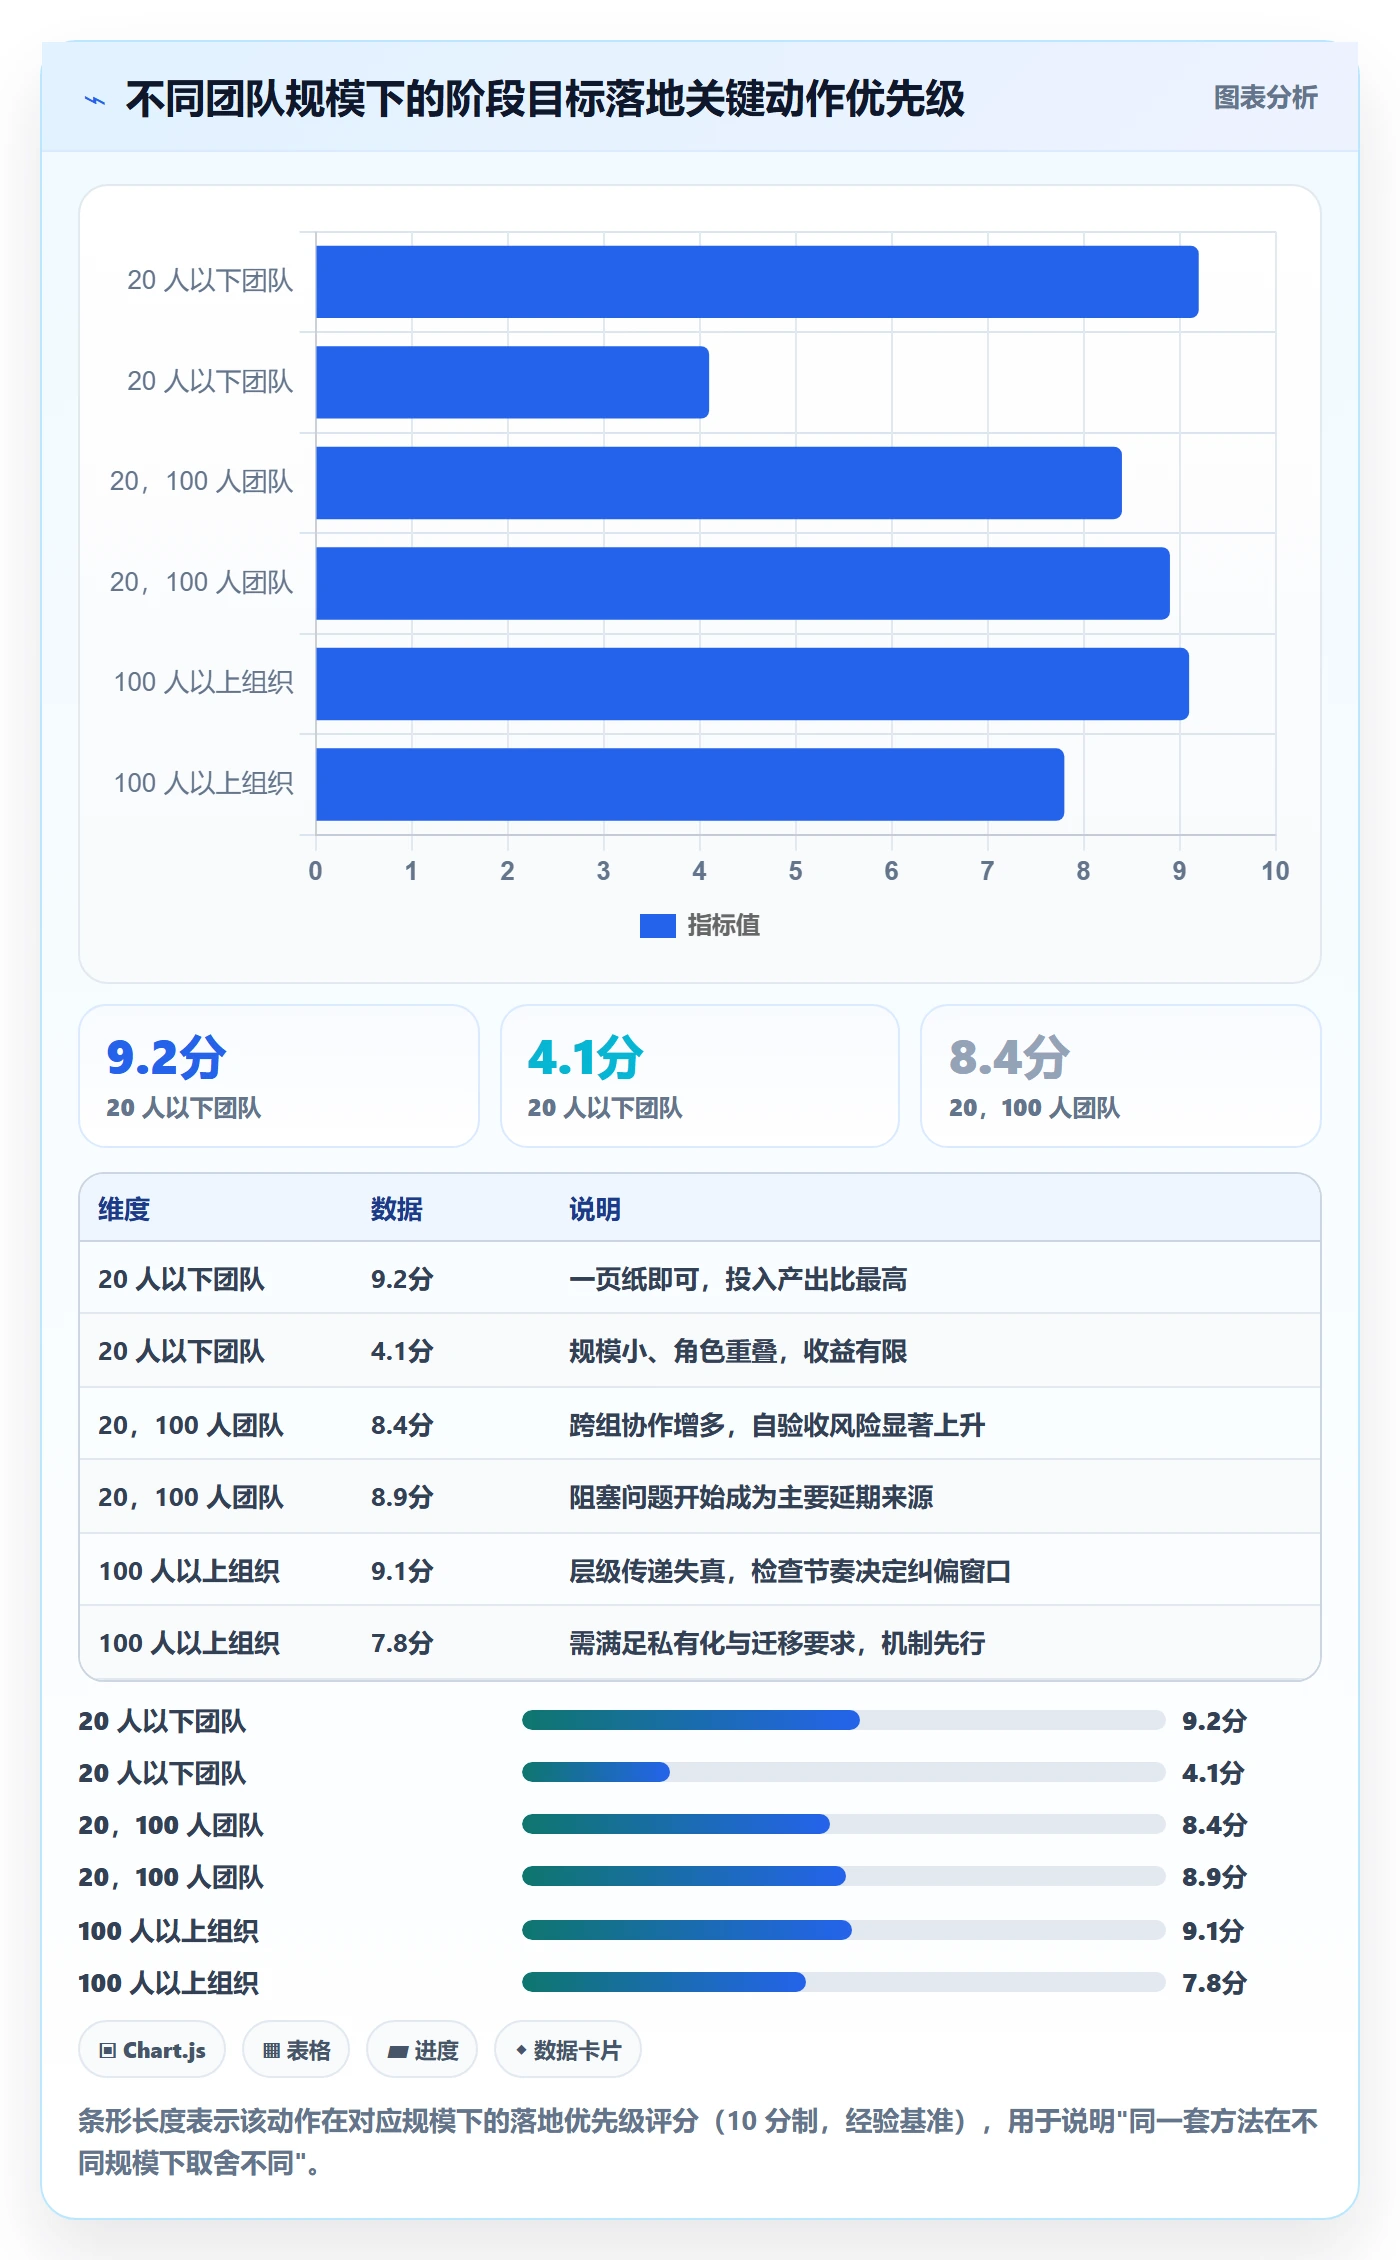Screen dimensions: 1400x2260
Task: Click the 8.9分 value in the table
Action: [x=402, y=1497]
